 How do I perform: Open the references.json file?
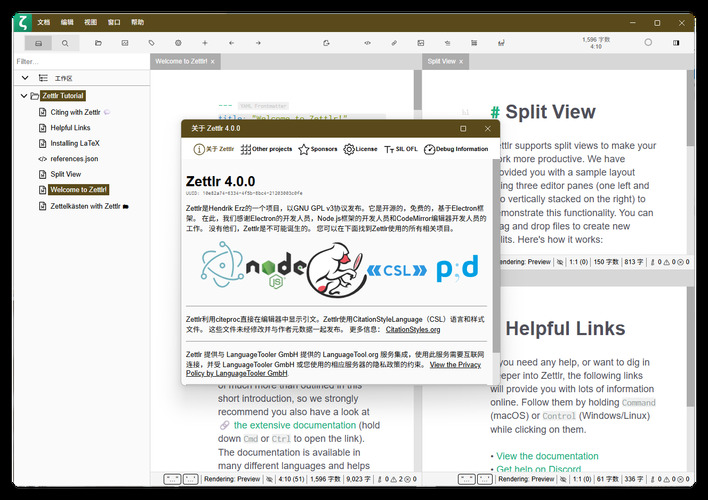point(74,158)
